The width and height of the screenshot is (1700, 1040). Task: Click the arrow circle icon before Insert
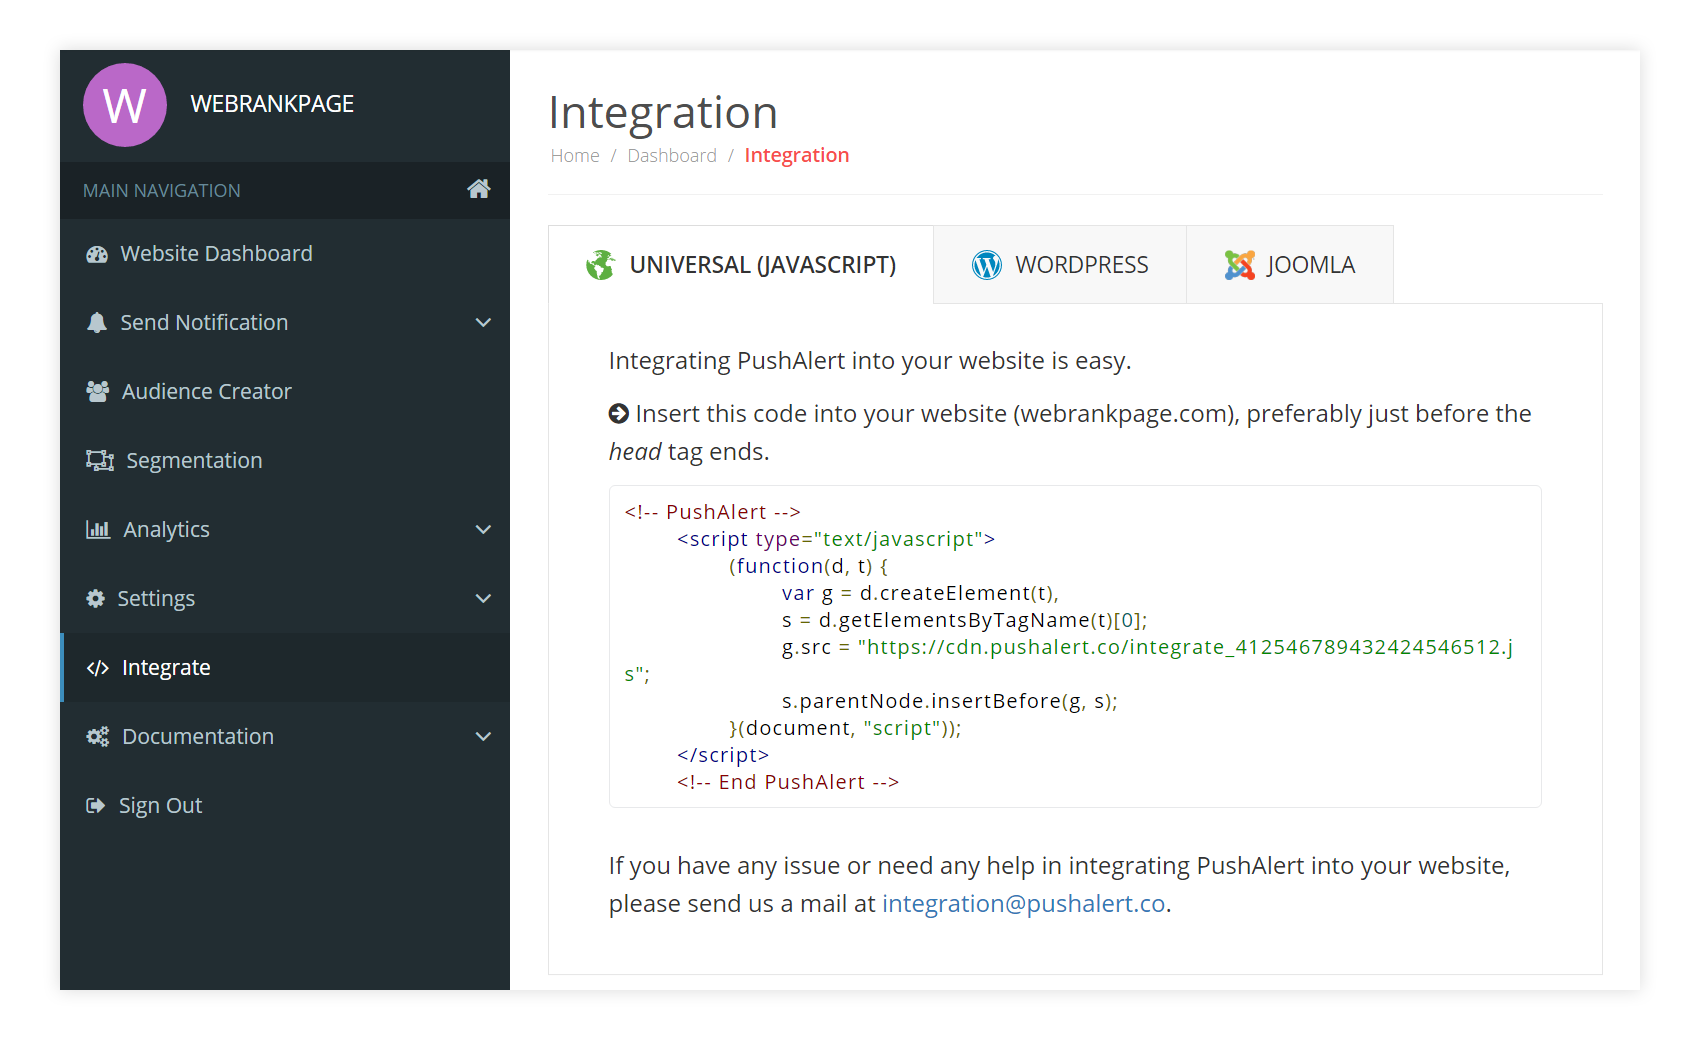pos(619,414)
